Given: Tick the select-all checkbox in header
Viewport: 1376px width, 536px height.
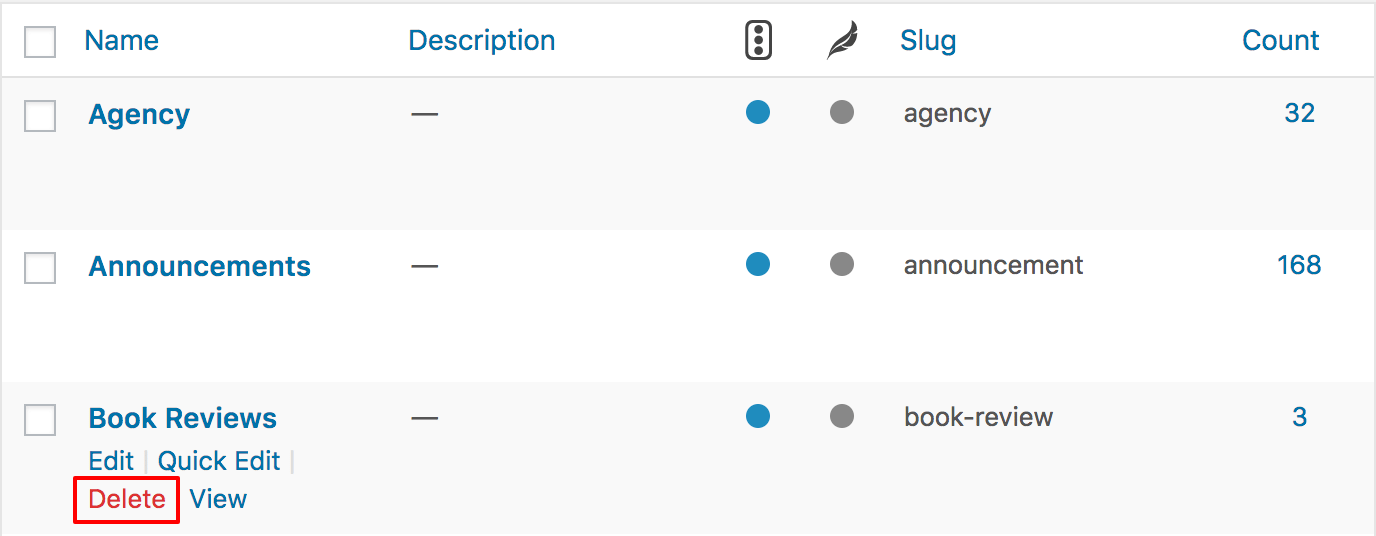Looking at the screenshot, I should point(40,42).
